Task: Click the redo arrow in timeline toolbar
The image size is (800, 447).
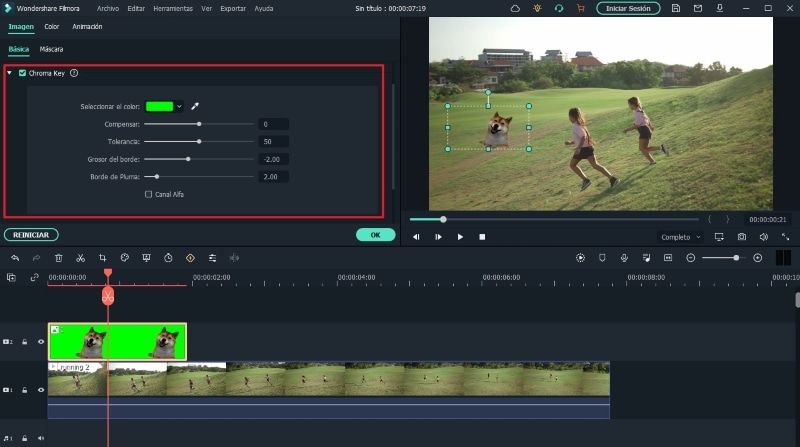Action: [x=36, y=258]
